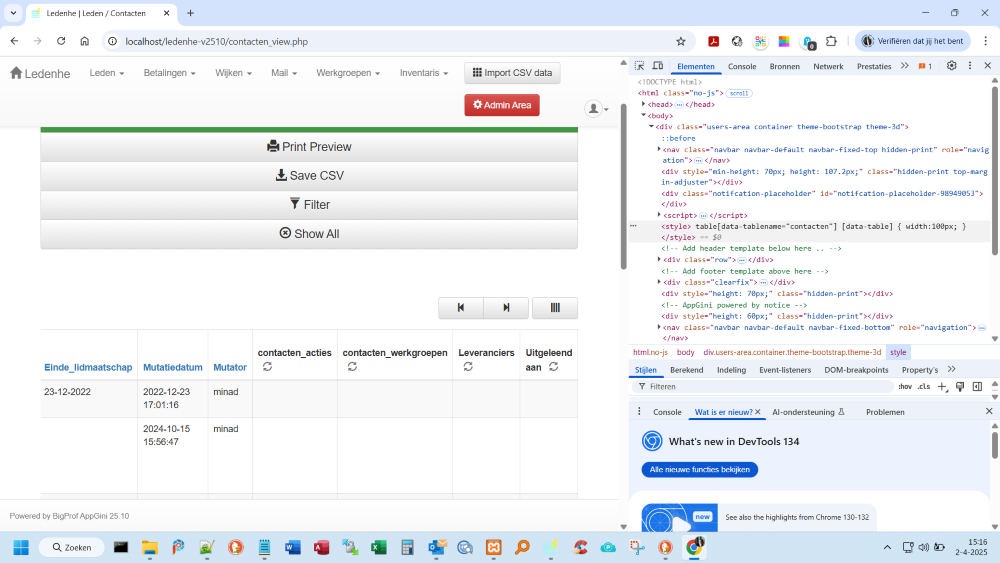Screen dimensions: 1000x563
Task: Open the Chrome extensions puzzle icon
Action: tap(831, 41)
